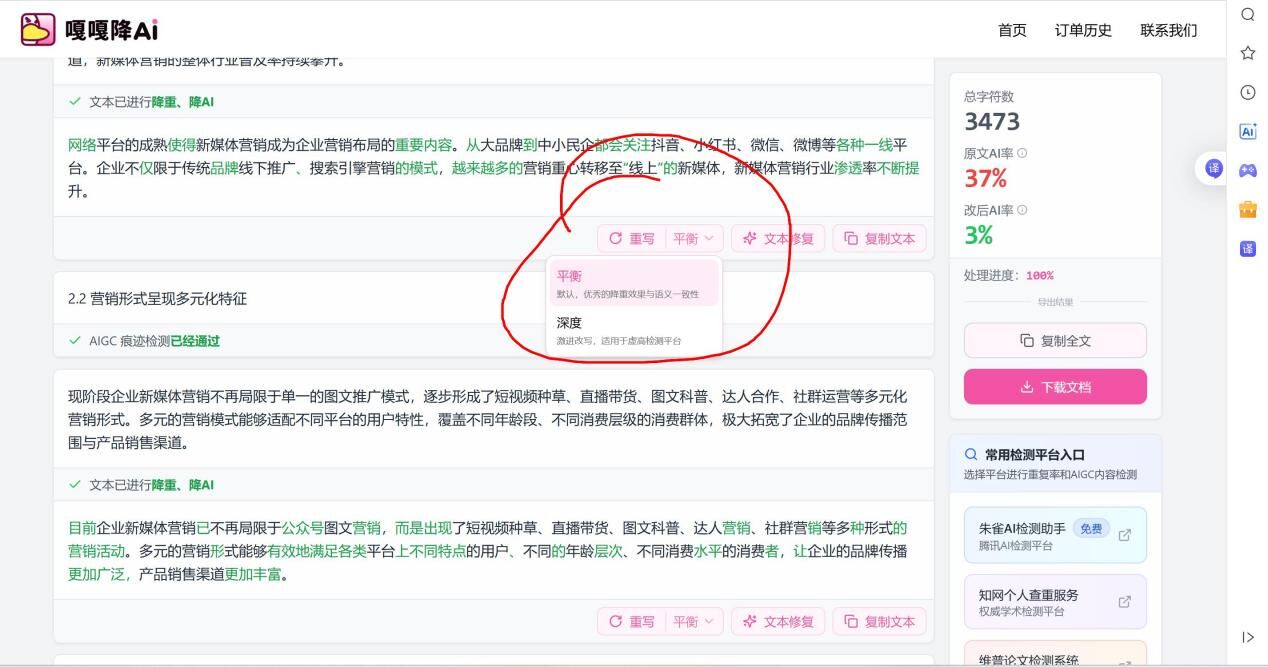This screenshot has width=1268, height=667.
Task: Collapse the browser sidebar with bottom arrow
Action: click(x=1248, y=637)
